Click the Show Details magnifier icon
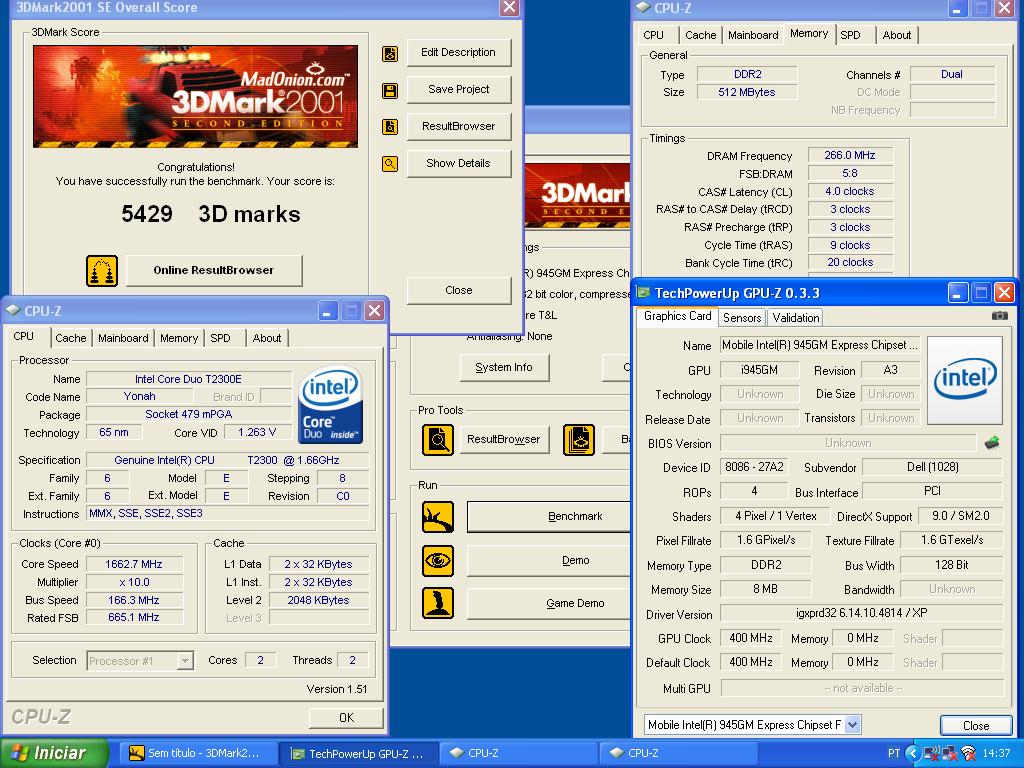The width and height of the screenshot is (1024, 768). [390, 164]
